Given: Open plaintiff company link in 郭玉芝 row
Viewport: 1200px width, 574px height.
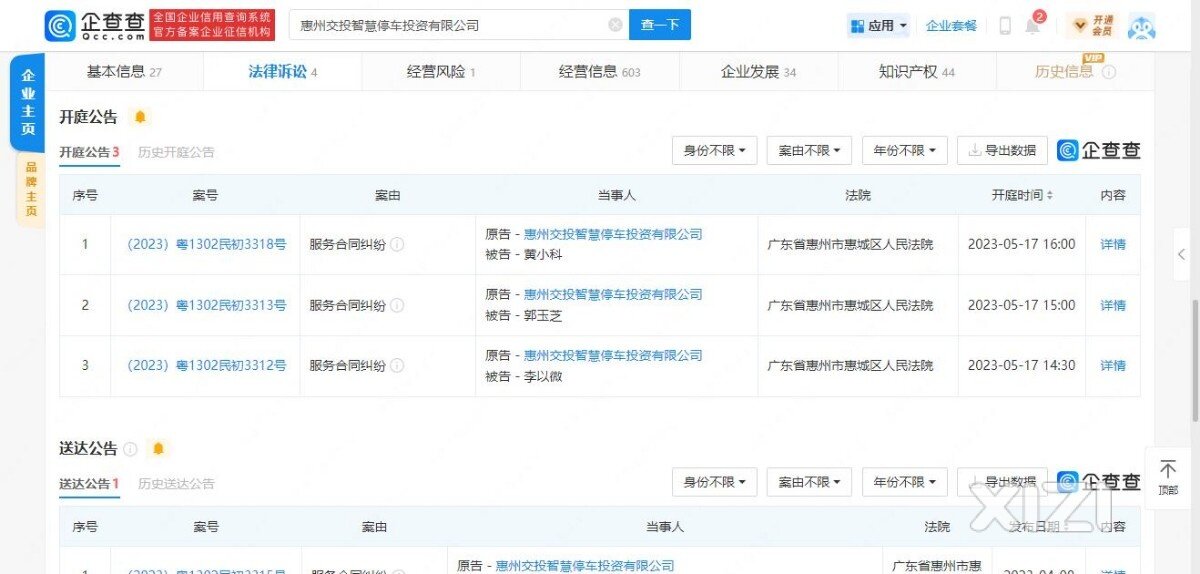Looking at the screenshot, I should point(613,294).
